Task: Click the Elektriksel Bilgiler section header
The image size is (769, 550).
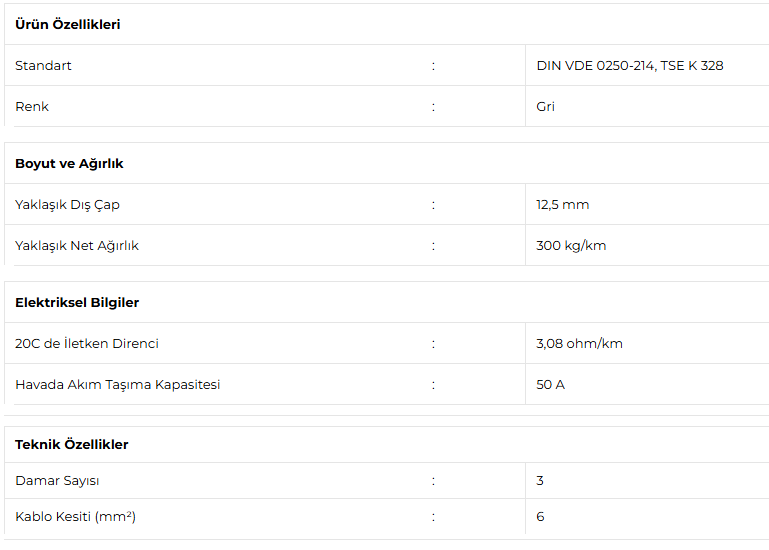Action: point(77,303)
